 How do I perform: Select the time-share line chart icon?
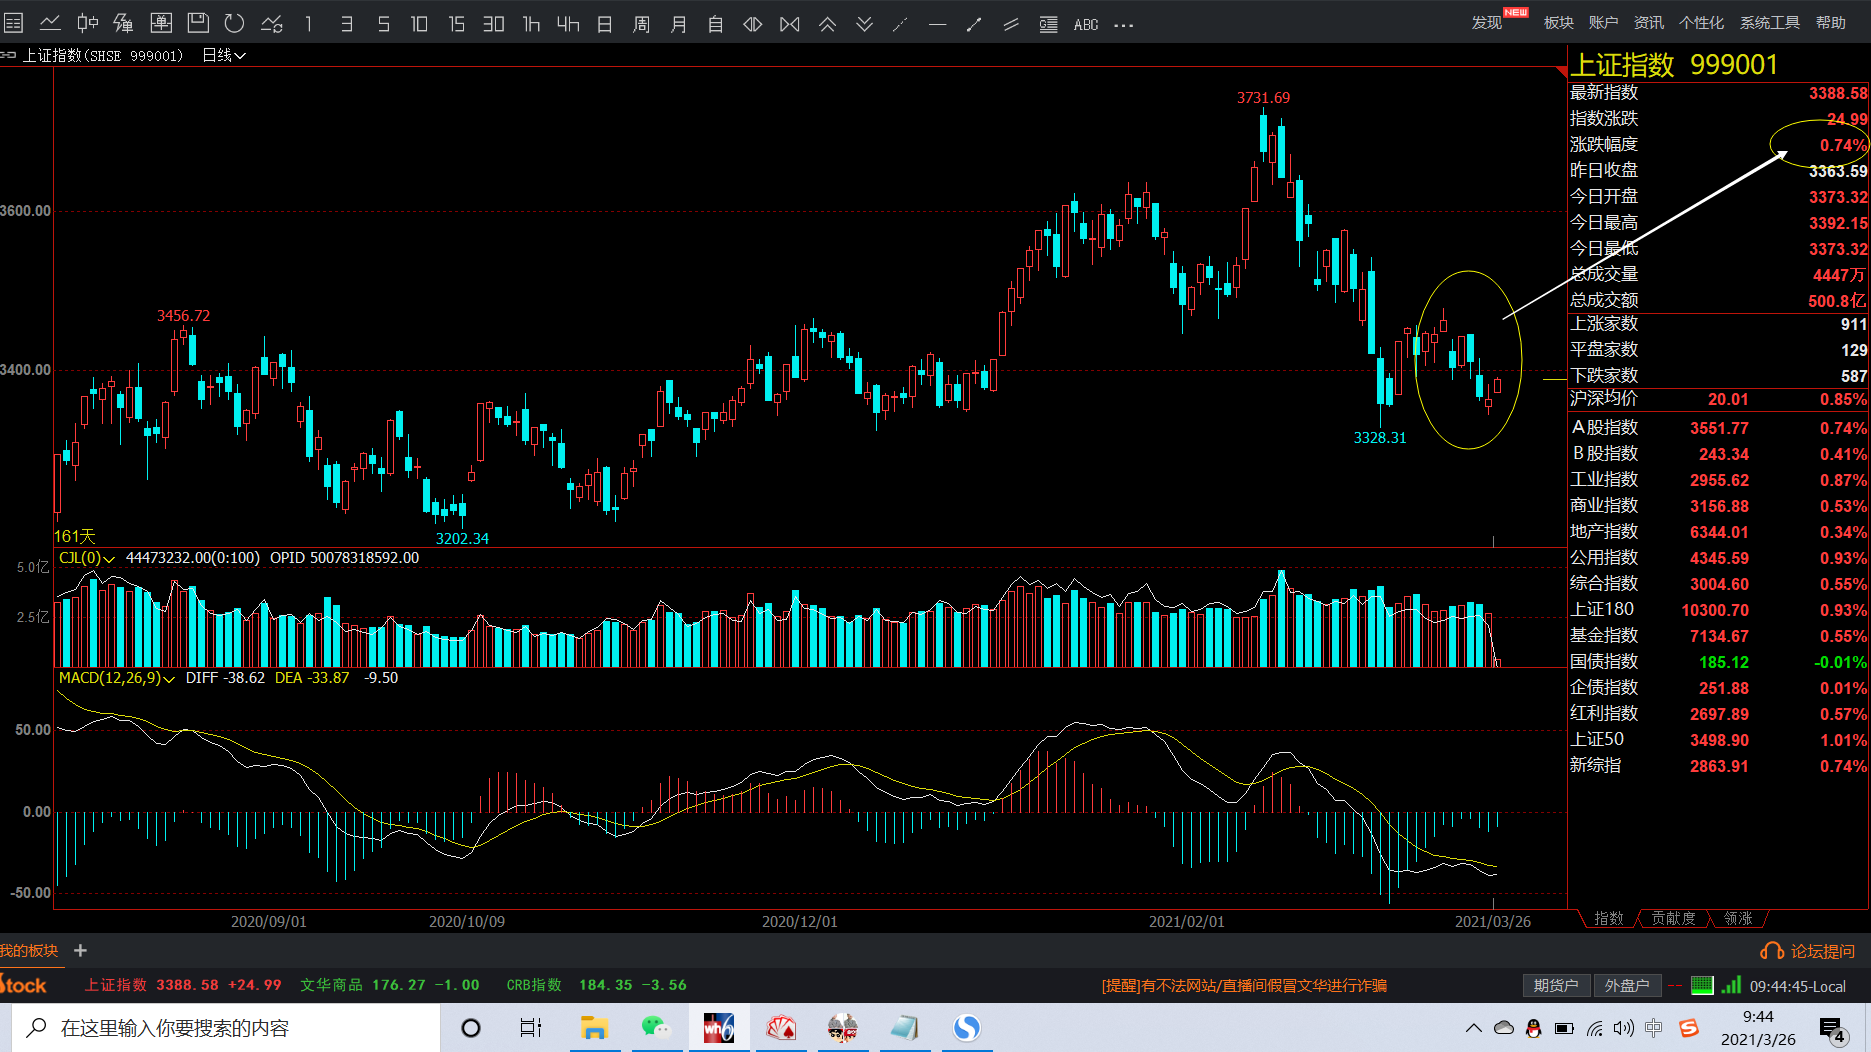(50, 23)
